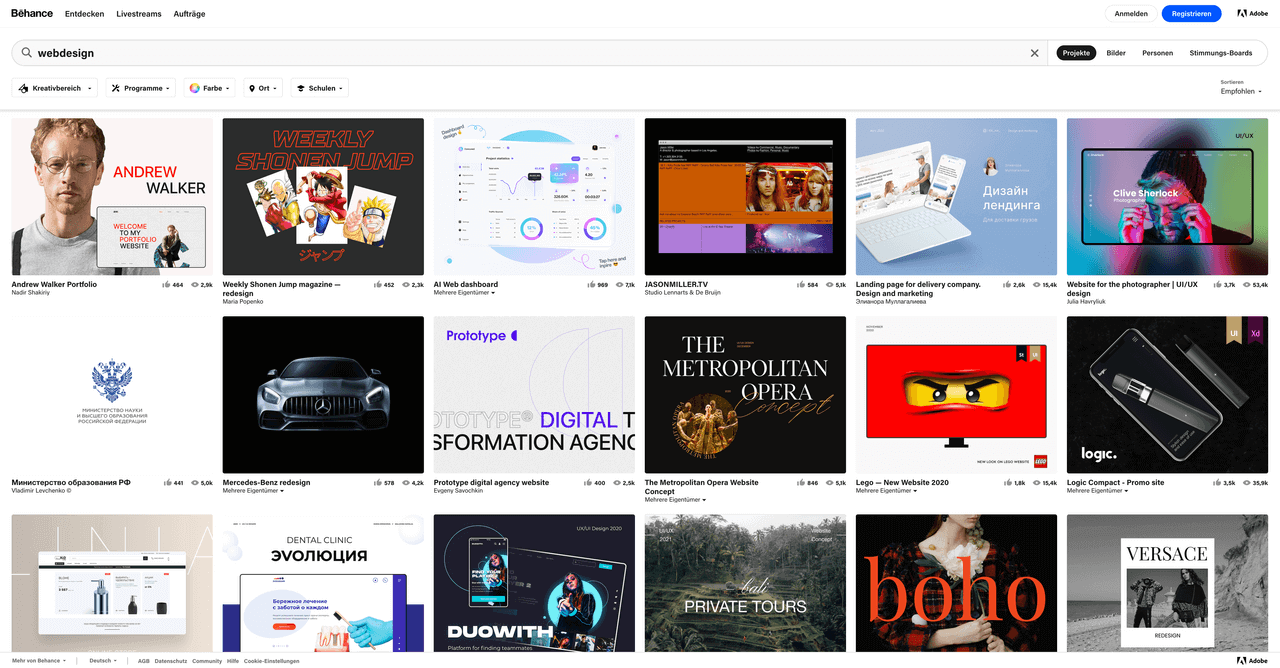Open the Kreativbereich filter dropdown
The height and width of the screenshot is (668, 1280).
point(54,87)
